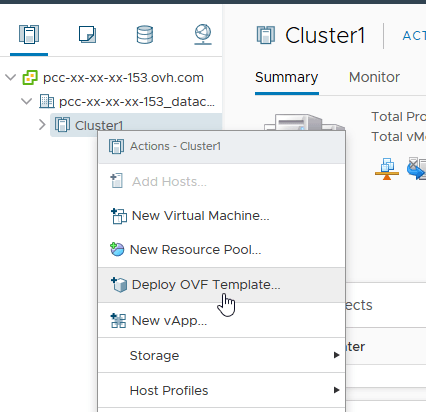
Task: Click the datacenter building icon
Action: pyautogui.click(x=47, y=101)
